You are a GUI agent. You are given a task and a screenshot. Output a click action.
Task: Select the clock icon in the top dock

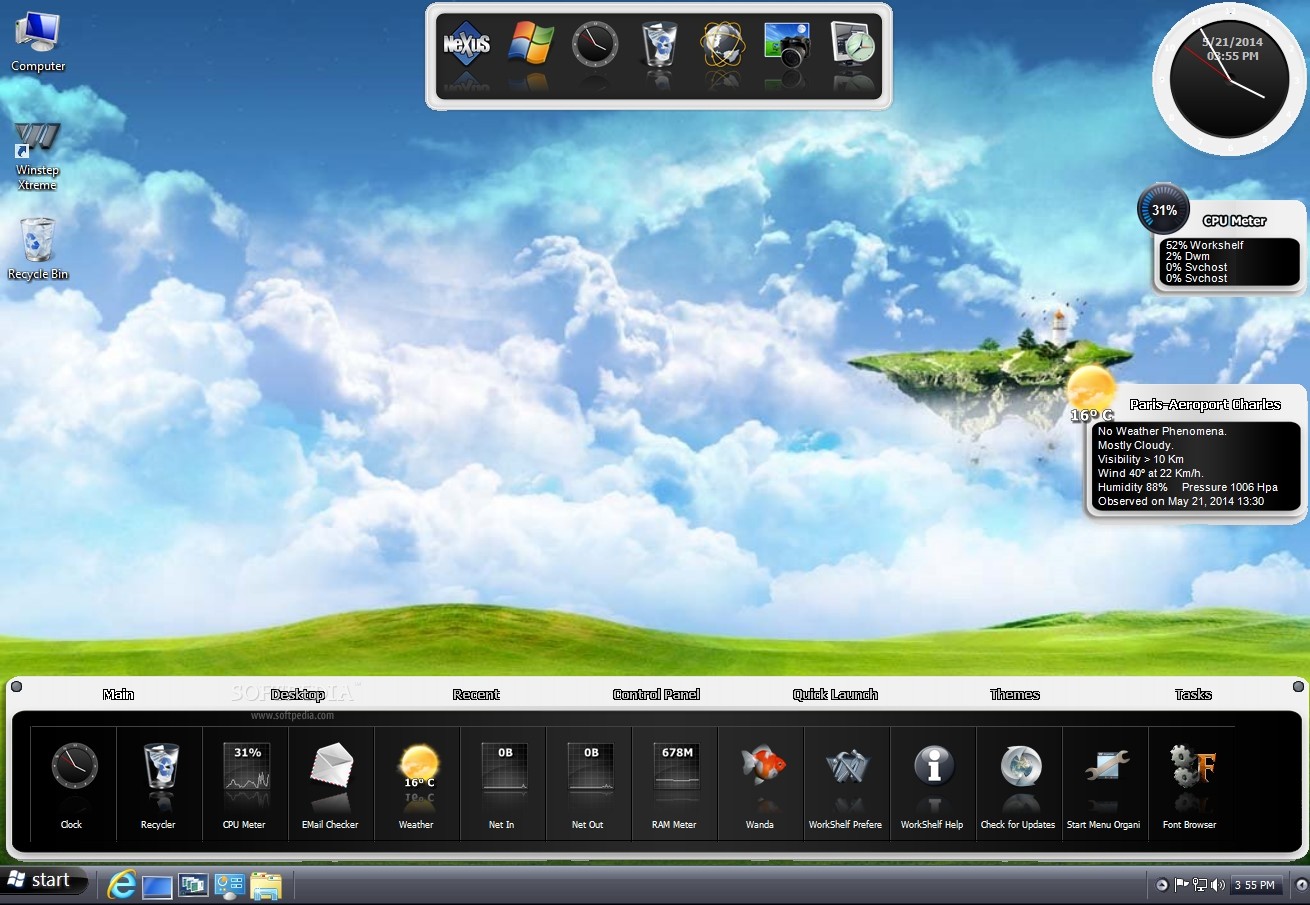pyautogui.click(x=595, y=44)
